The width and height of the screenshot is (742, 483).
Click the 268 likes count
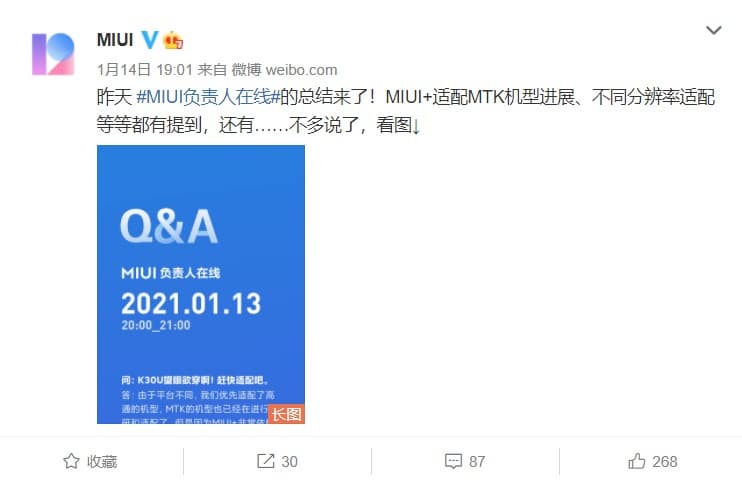click(664, 461)
